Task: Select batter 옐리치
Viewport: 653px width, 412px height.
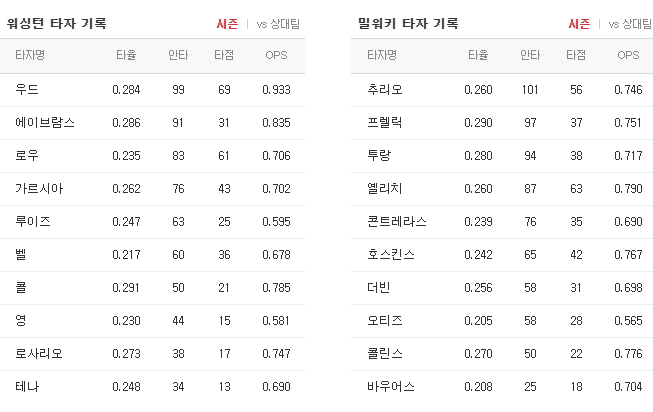Action: tap(385, 189)
